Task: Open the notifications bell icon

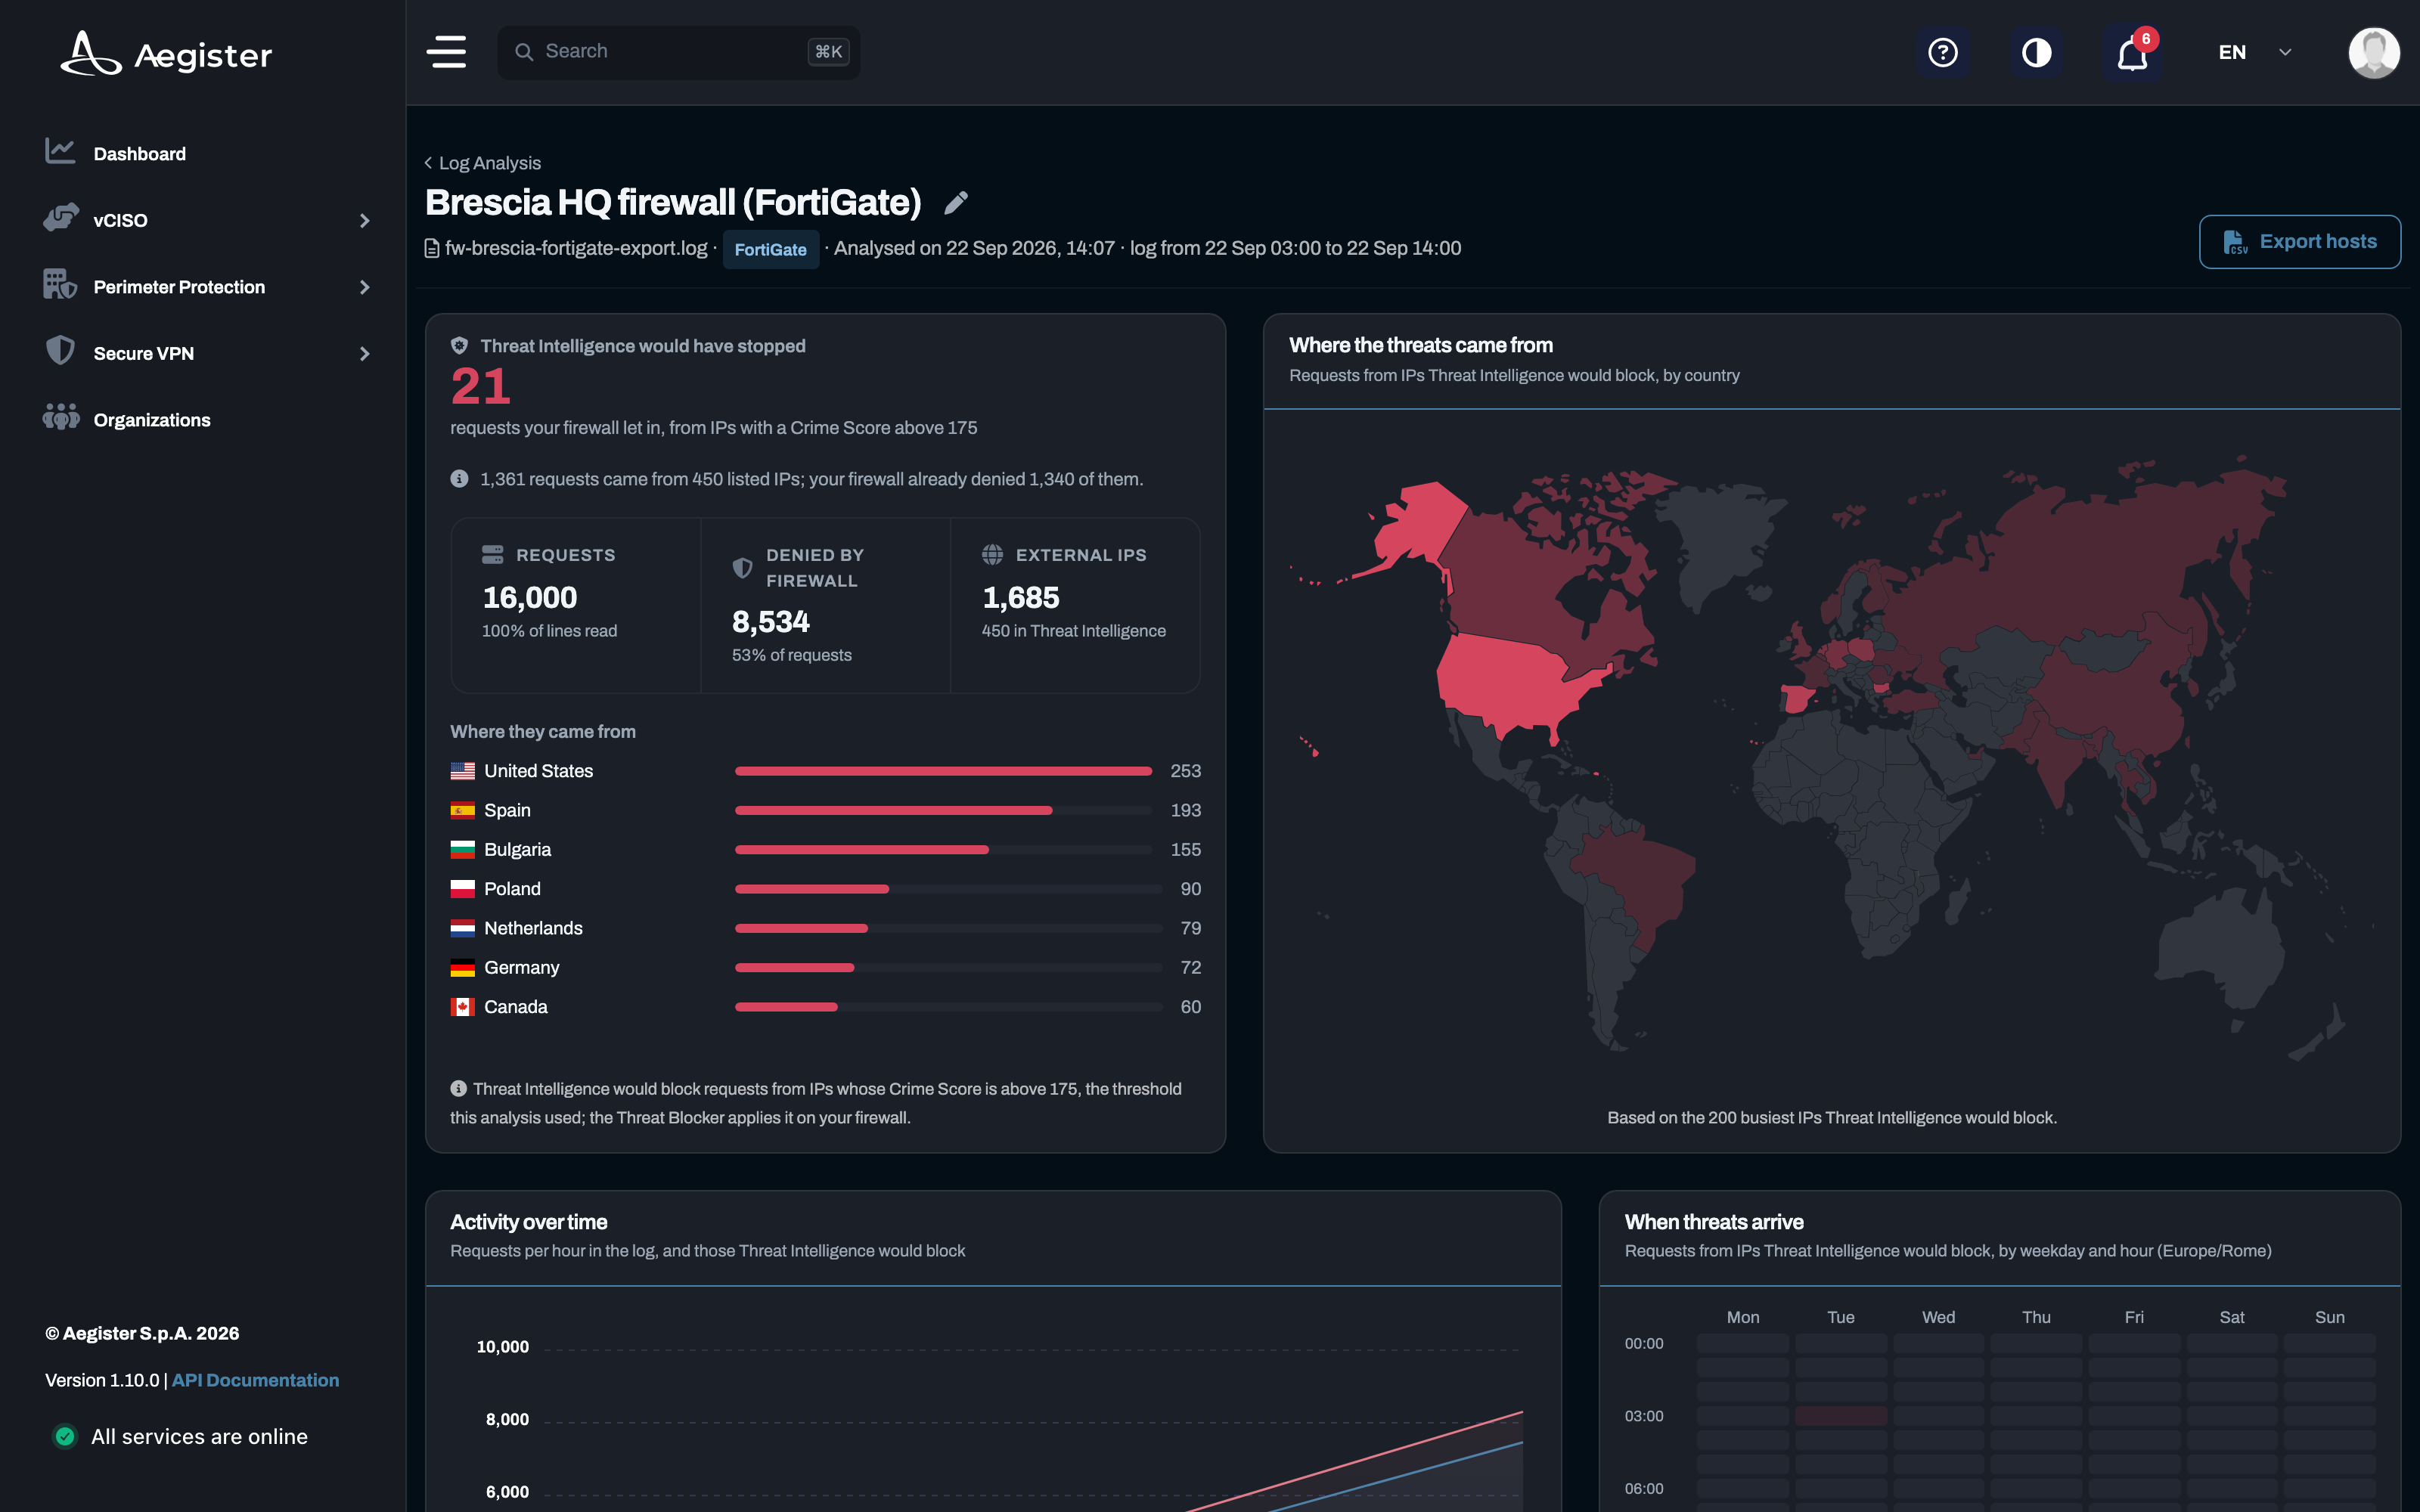Action: 2132,54
